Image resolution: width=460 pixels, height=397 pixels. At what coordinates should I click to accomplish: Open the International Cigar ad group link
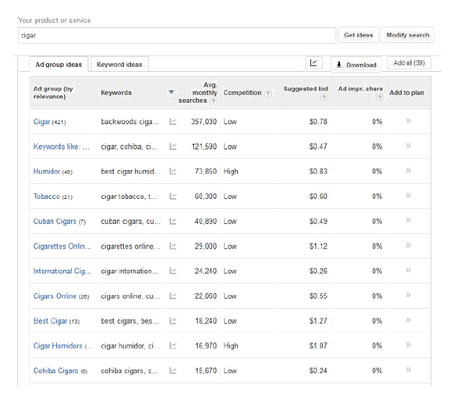click(62, 271)
